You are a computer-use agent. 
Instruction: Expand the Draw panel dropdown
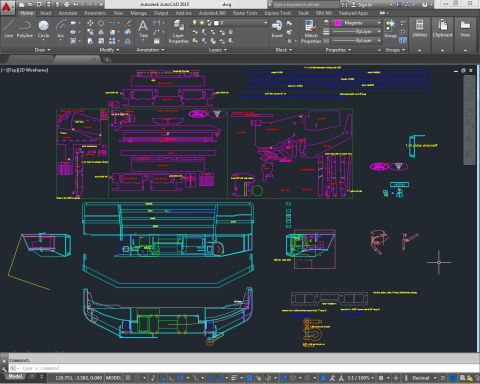[42, 50]
